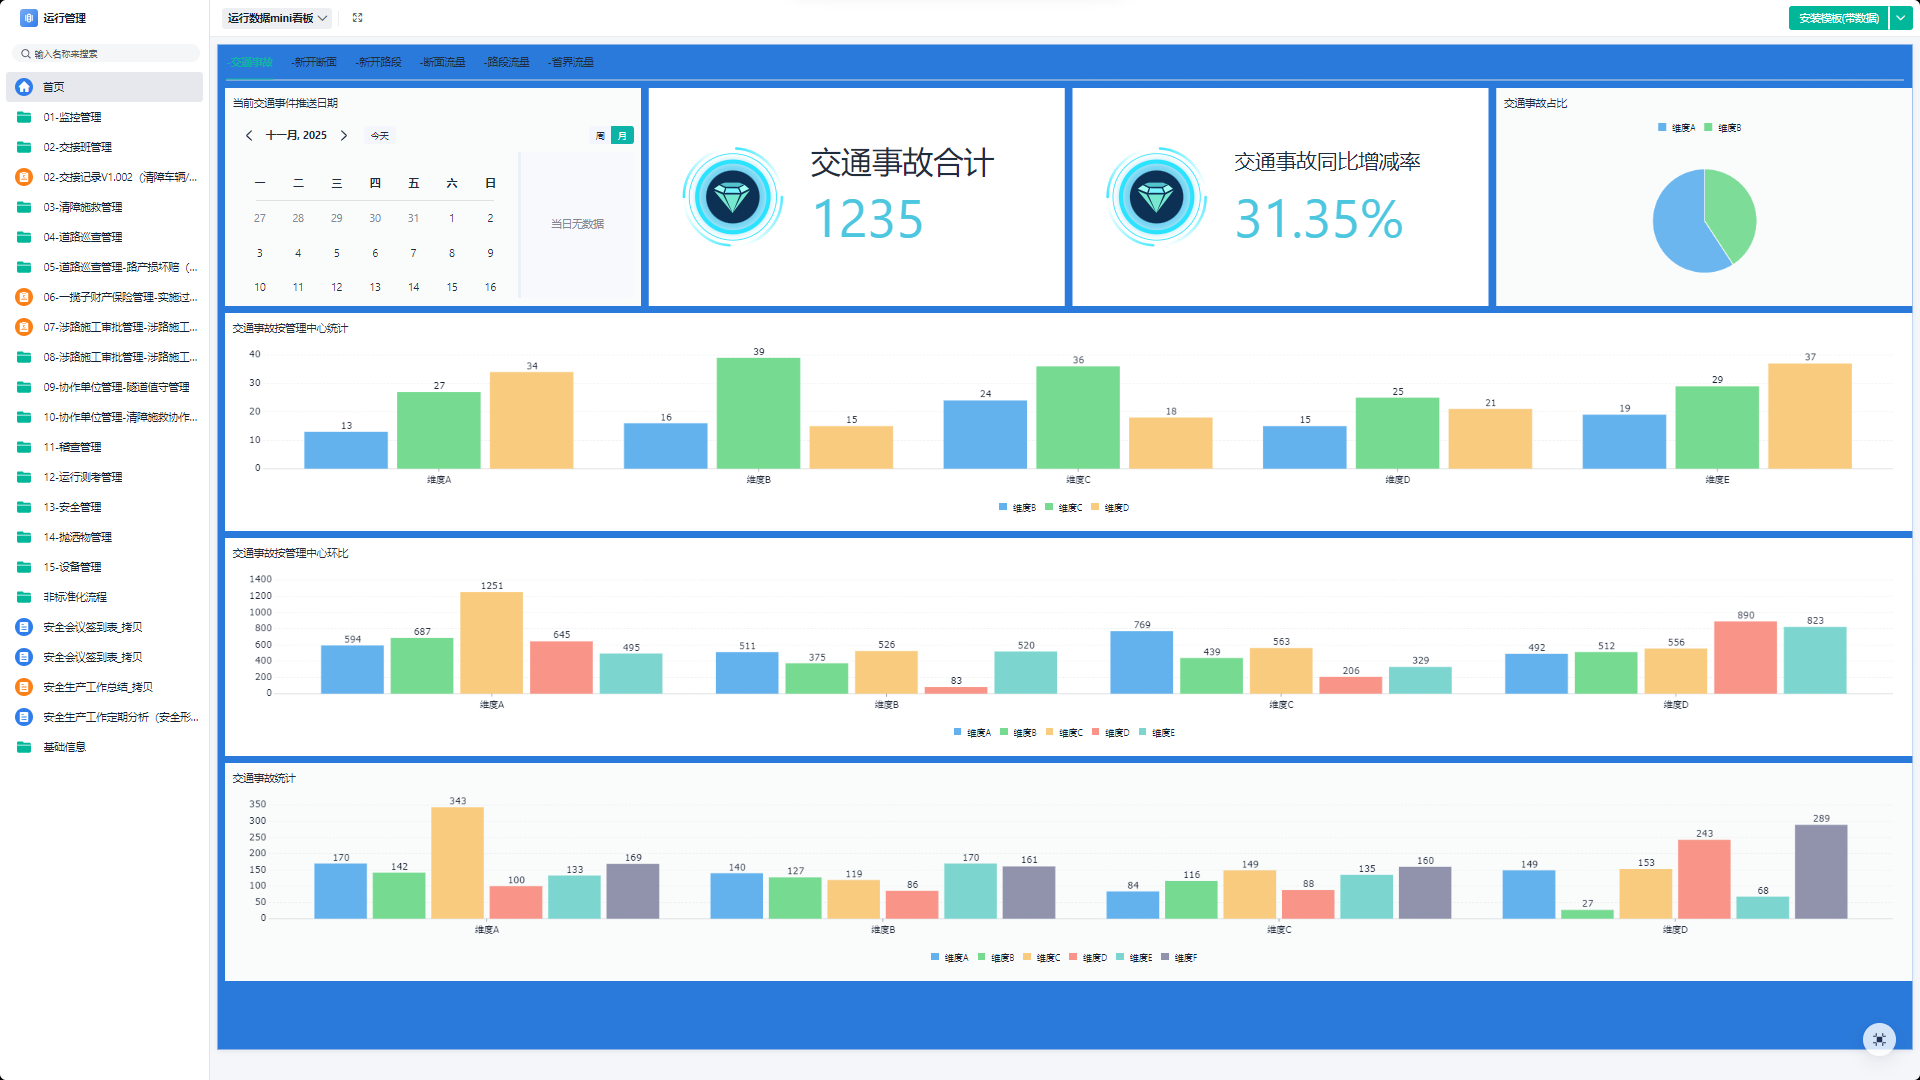Screen dimensions: 1920x1080
Task: Go to previous month in calendar
Action: pyautogui.click(x=249, y=135)
